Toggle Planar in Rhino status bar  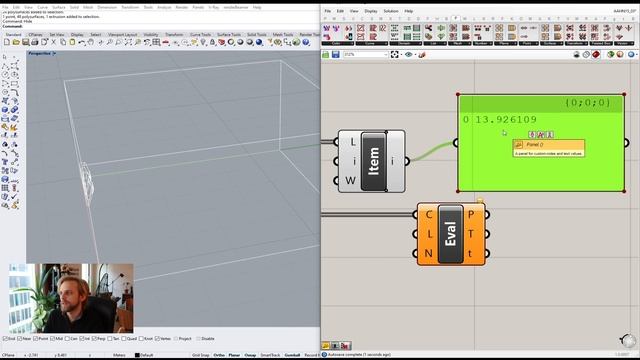click(x=234, y=355)
